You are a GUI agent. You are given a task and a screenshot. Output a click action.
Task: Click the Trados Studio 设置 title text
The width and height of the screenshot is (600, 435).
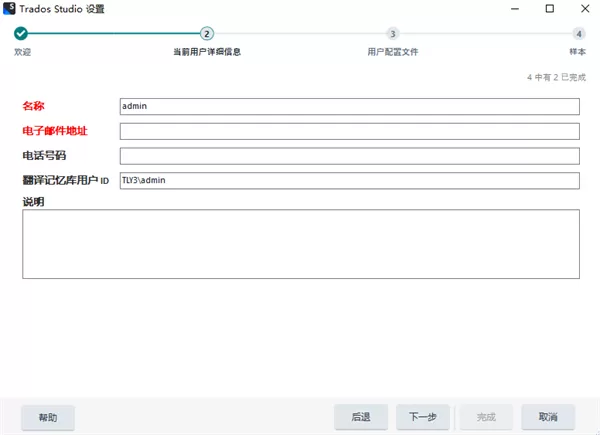(62, 9)
